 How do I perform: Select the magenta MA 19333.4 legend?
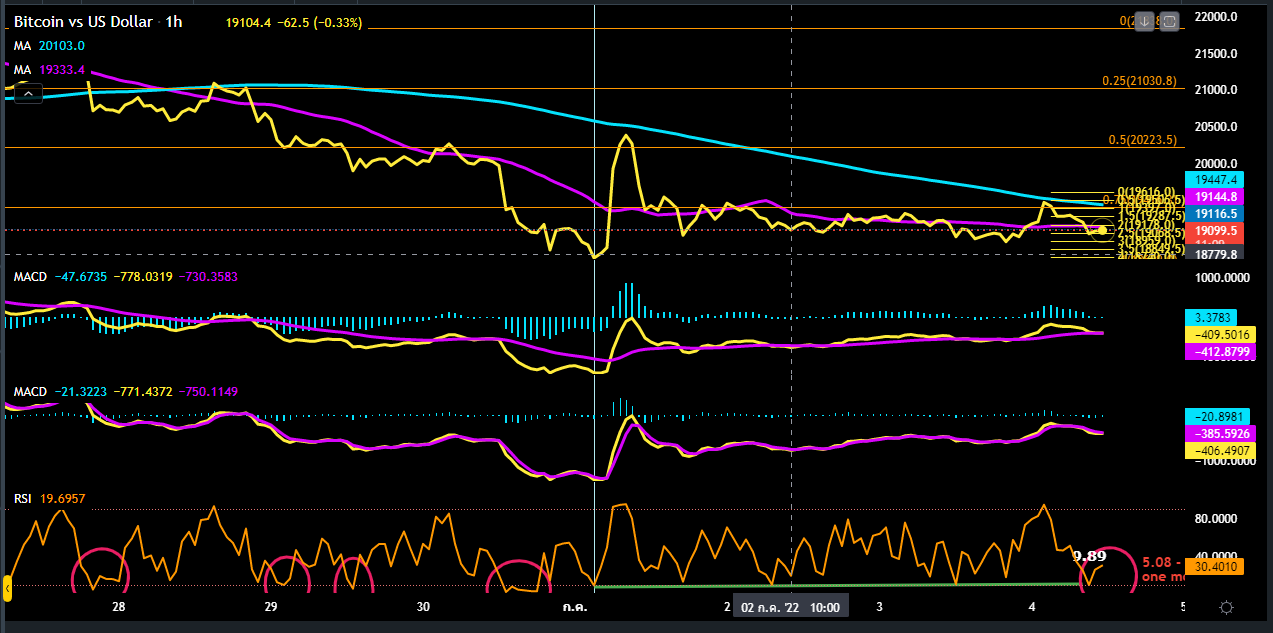[49, 70]
